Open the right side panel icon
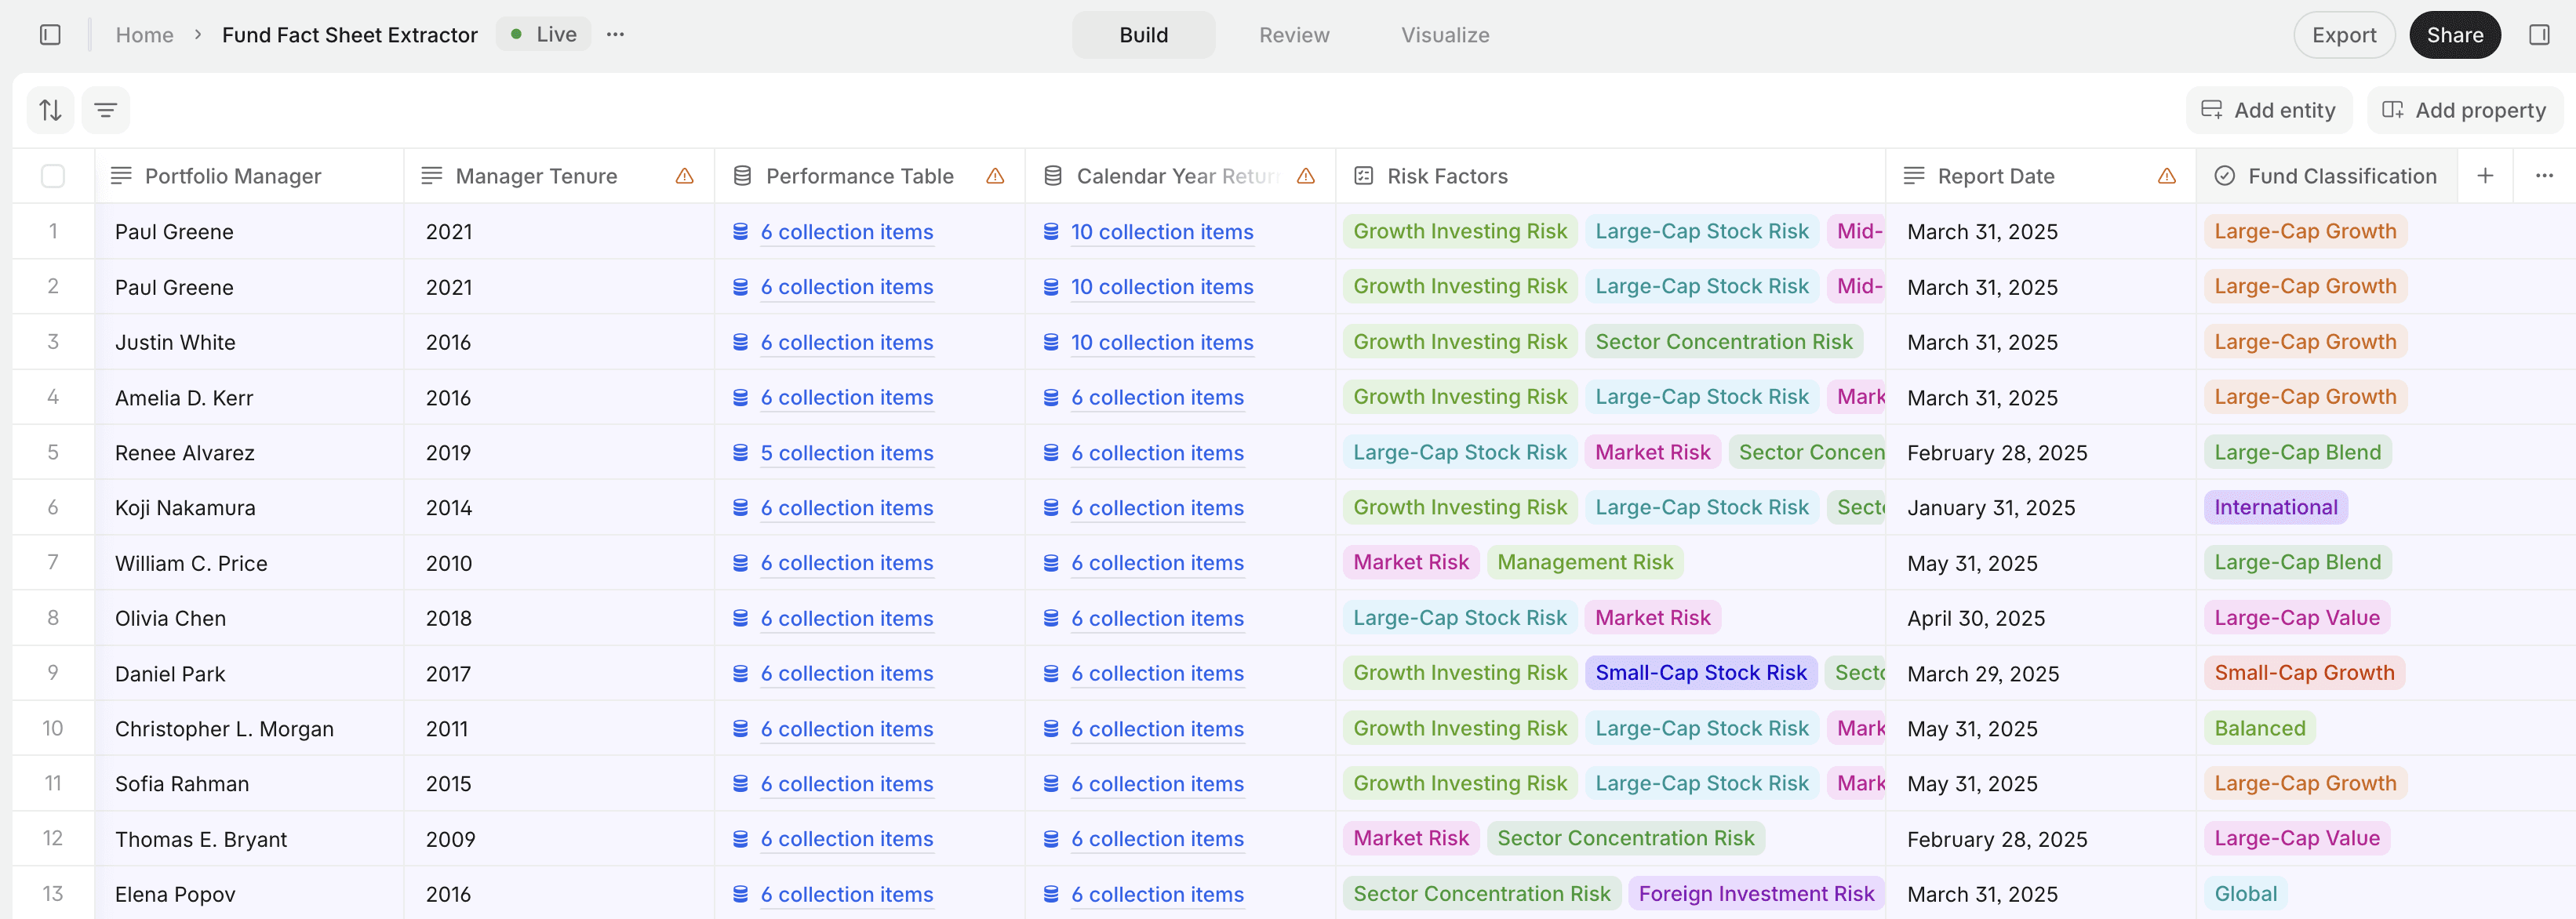Image resolution: width=2576 pixels, height=919 pixels. [x=2538, y=35]
